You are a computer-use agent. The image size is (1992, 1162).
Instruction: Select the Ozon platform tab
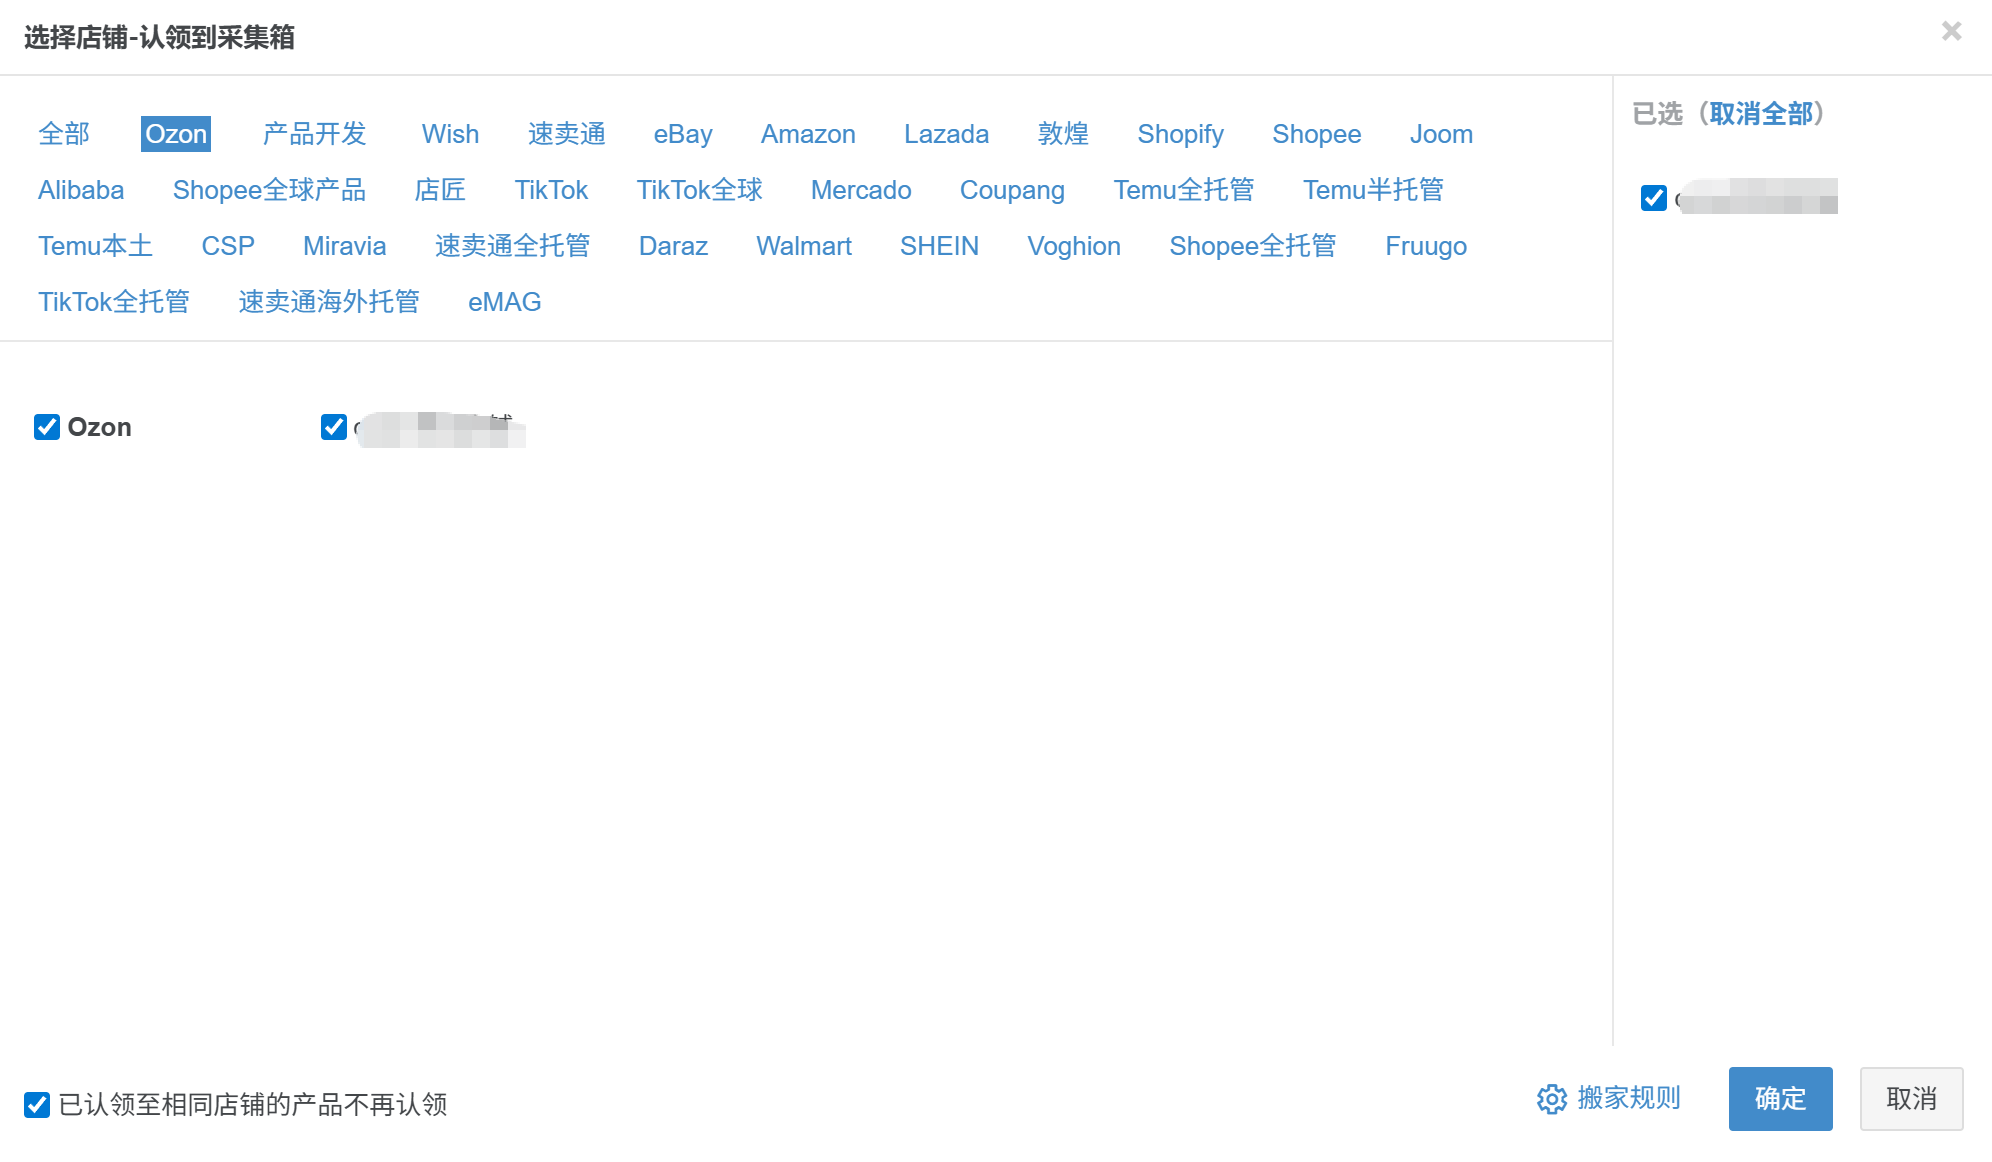click(176, 134)
